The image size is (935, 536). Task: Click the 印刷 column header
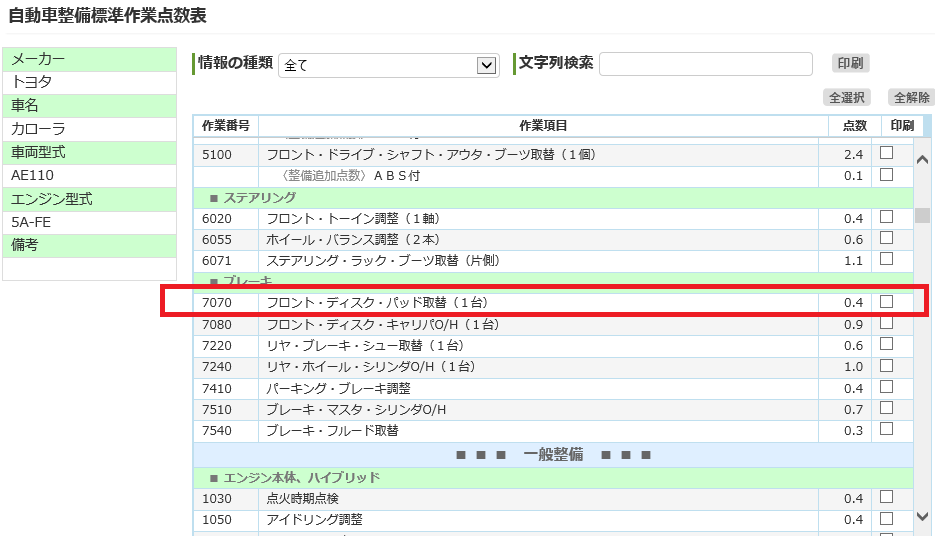[x=902, y=126]
